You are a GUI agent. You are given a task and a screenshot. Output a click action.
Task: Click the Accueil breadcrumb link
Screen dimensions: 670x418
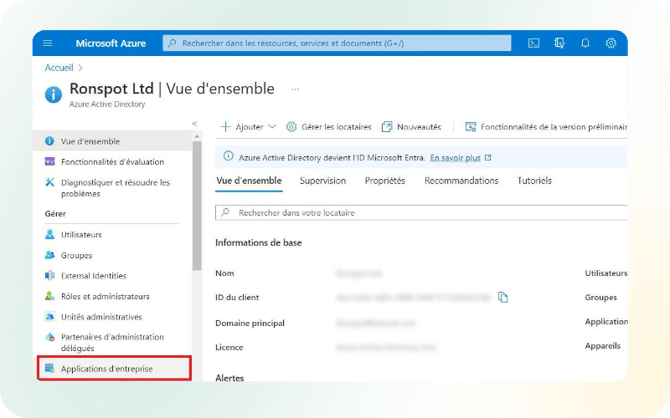(59, 68)
